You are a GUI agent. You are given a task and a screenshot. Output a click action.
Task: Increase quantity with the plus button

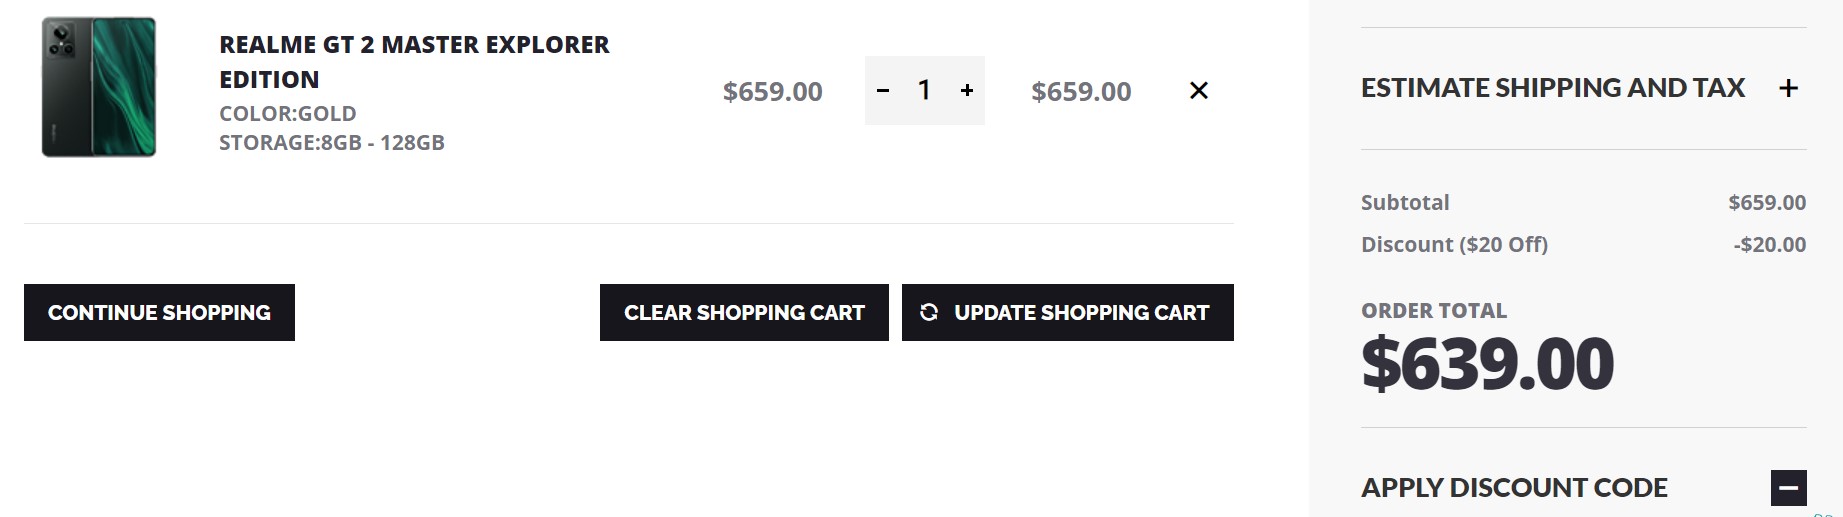(x=967, y=91)
